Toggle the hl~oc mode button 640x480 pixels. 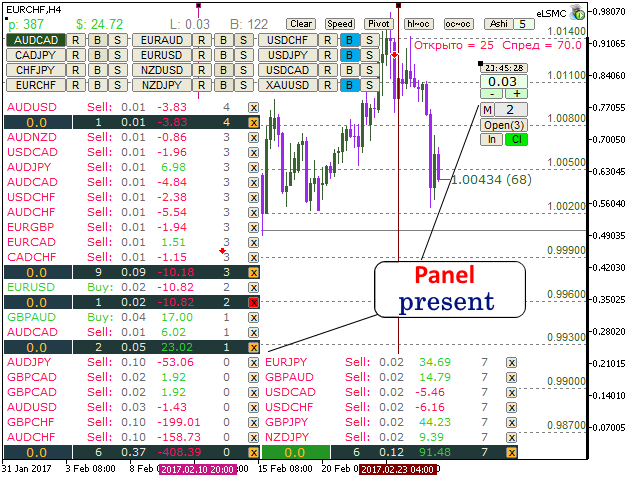418,24
